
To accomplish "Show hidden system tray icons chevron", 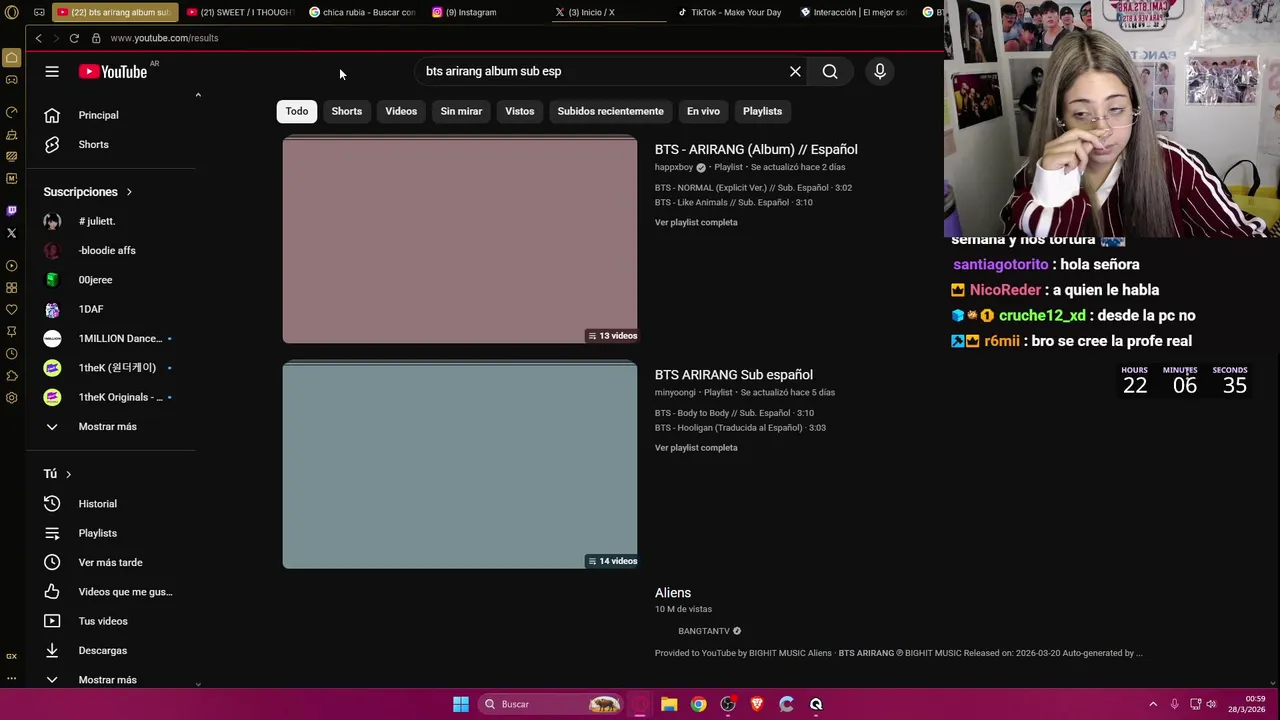I will coord(1153,704).
